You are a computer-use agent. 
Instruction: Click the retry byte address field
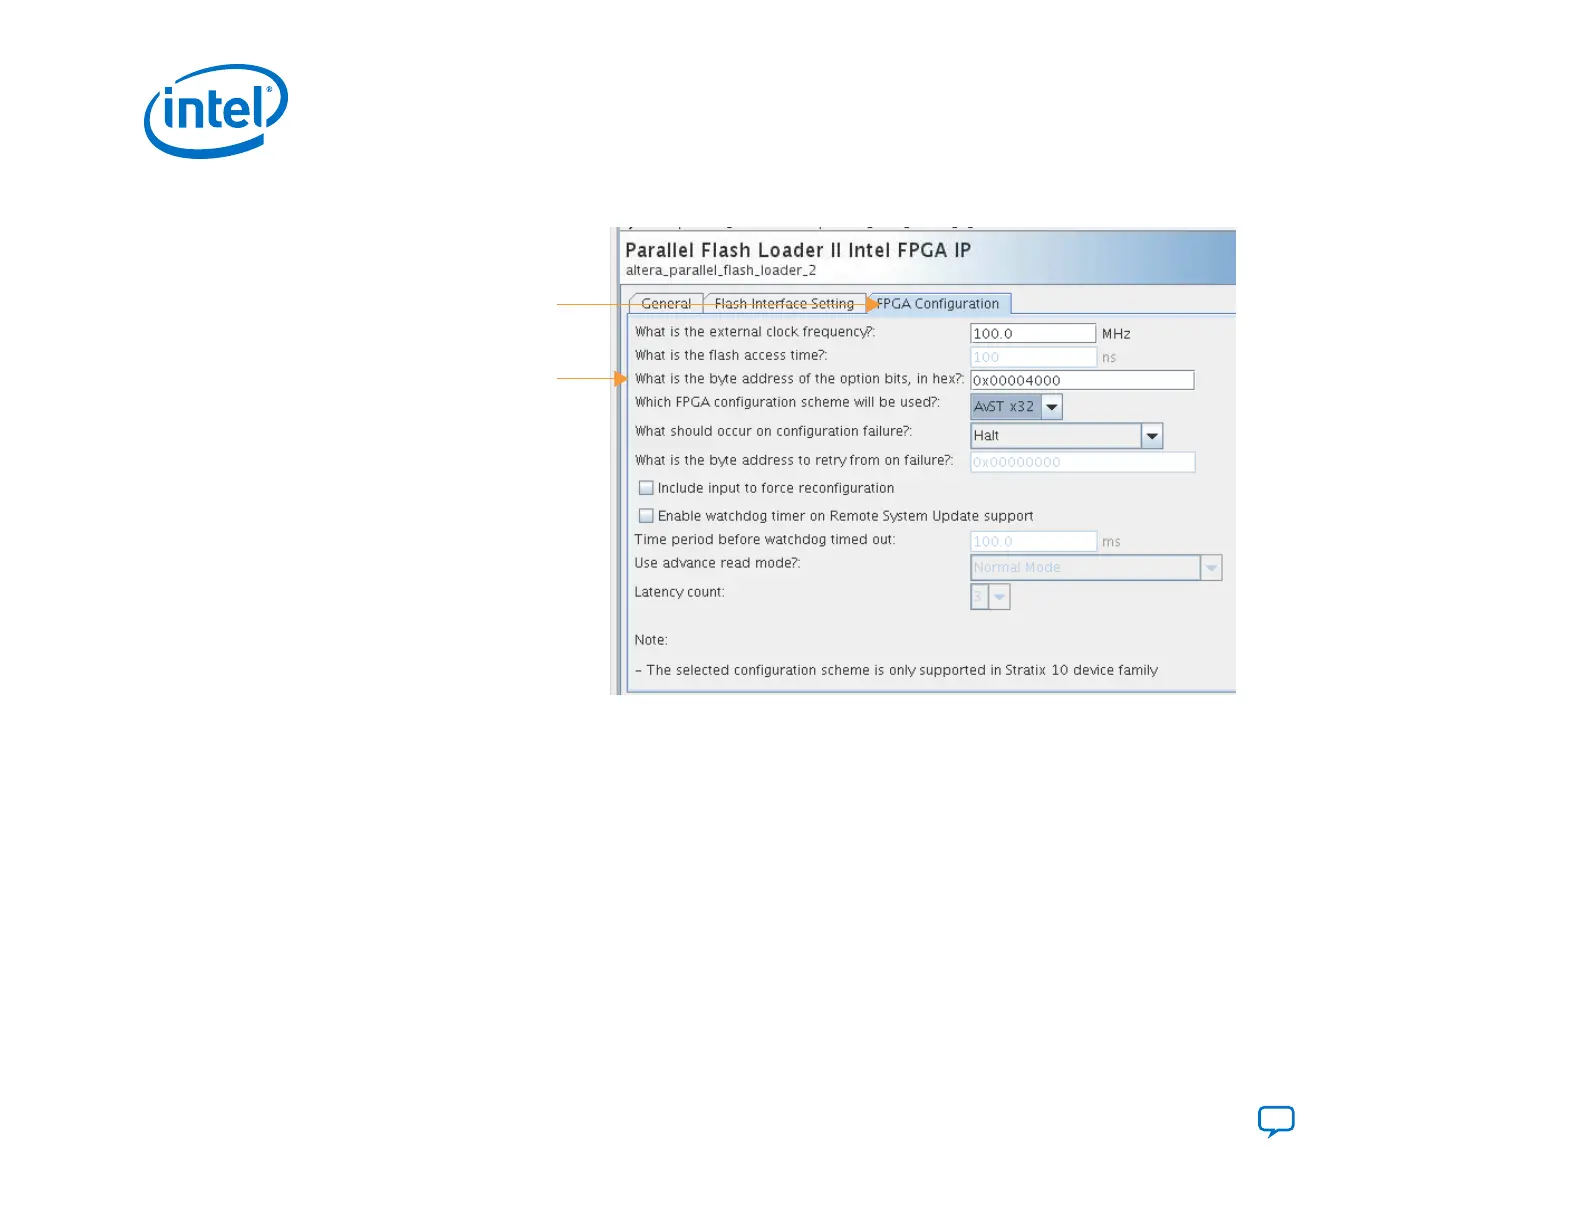[x=1082, y=462]
